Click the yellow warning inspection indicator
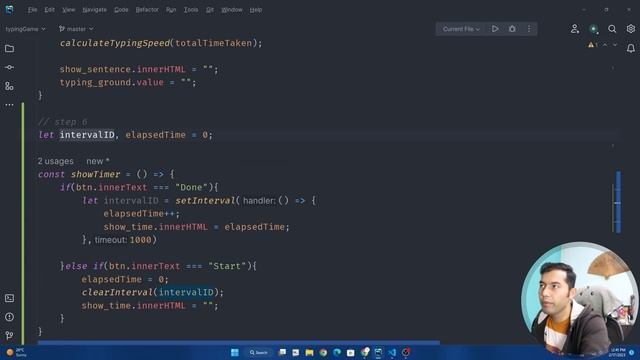640x360 pixels. click(593, 45)
